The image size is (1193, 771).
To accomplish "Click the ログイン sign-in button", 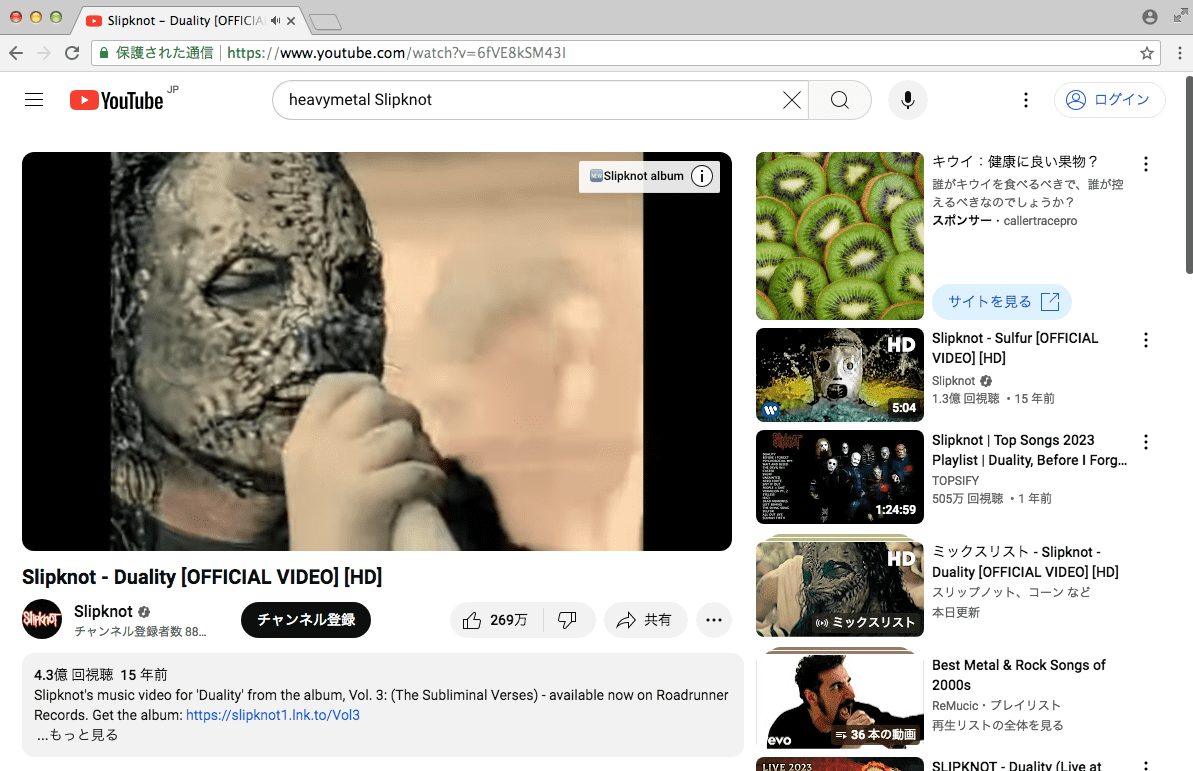I will coord(1109,100).
